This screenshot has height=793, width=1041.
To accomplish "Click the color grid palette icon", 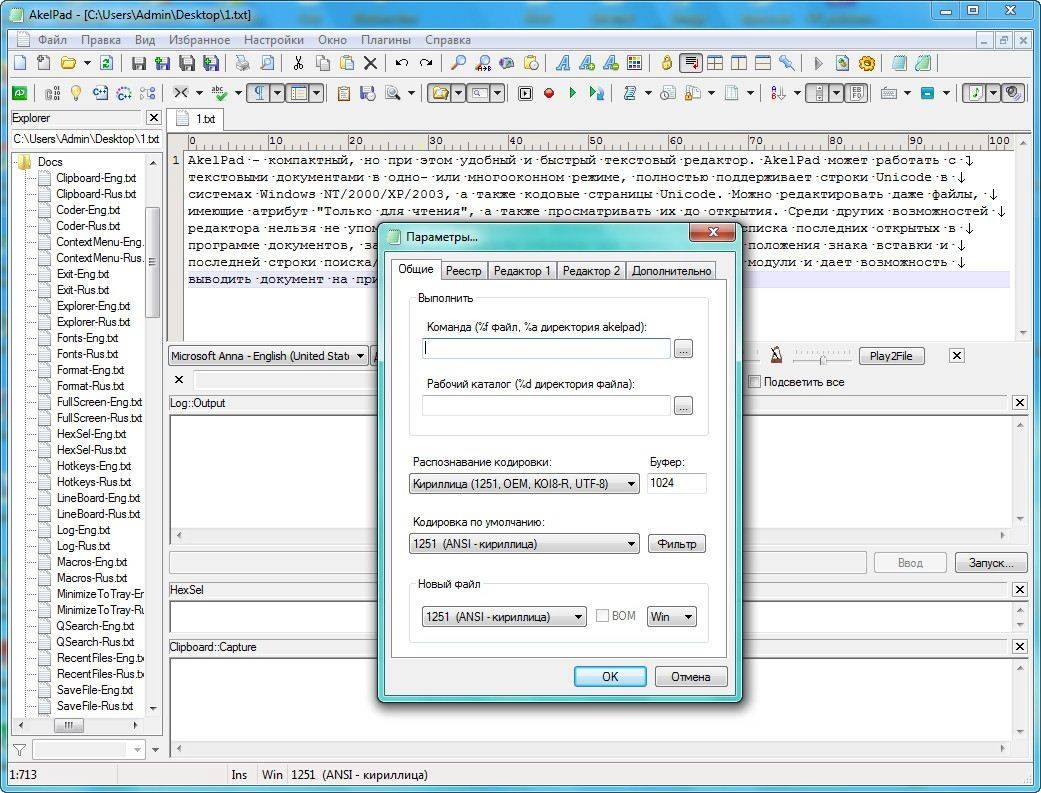I will [635, 63].
